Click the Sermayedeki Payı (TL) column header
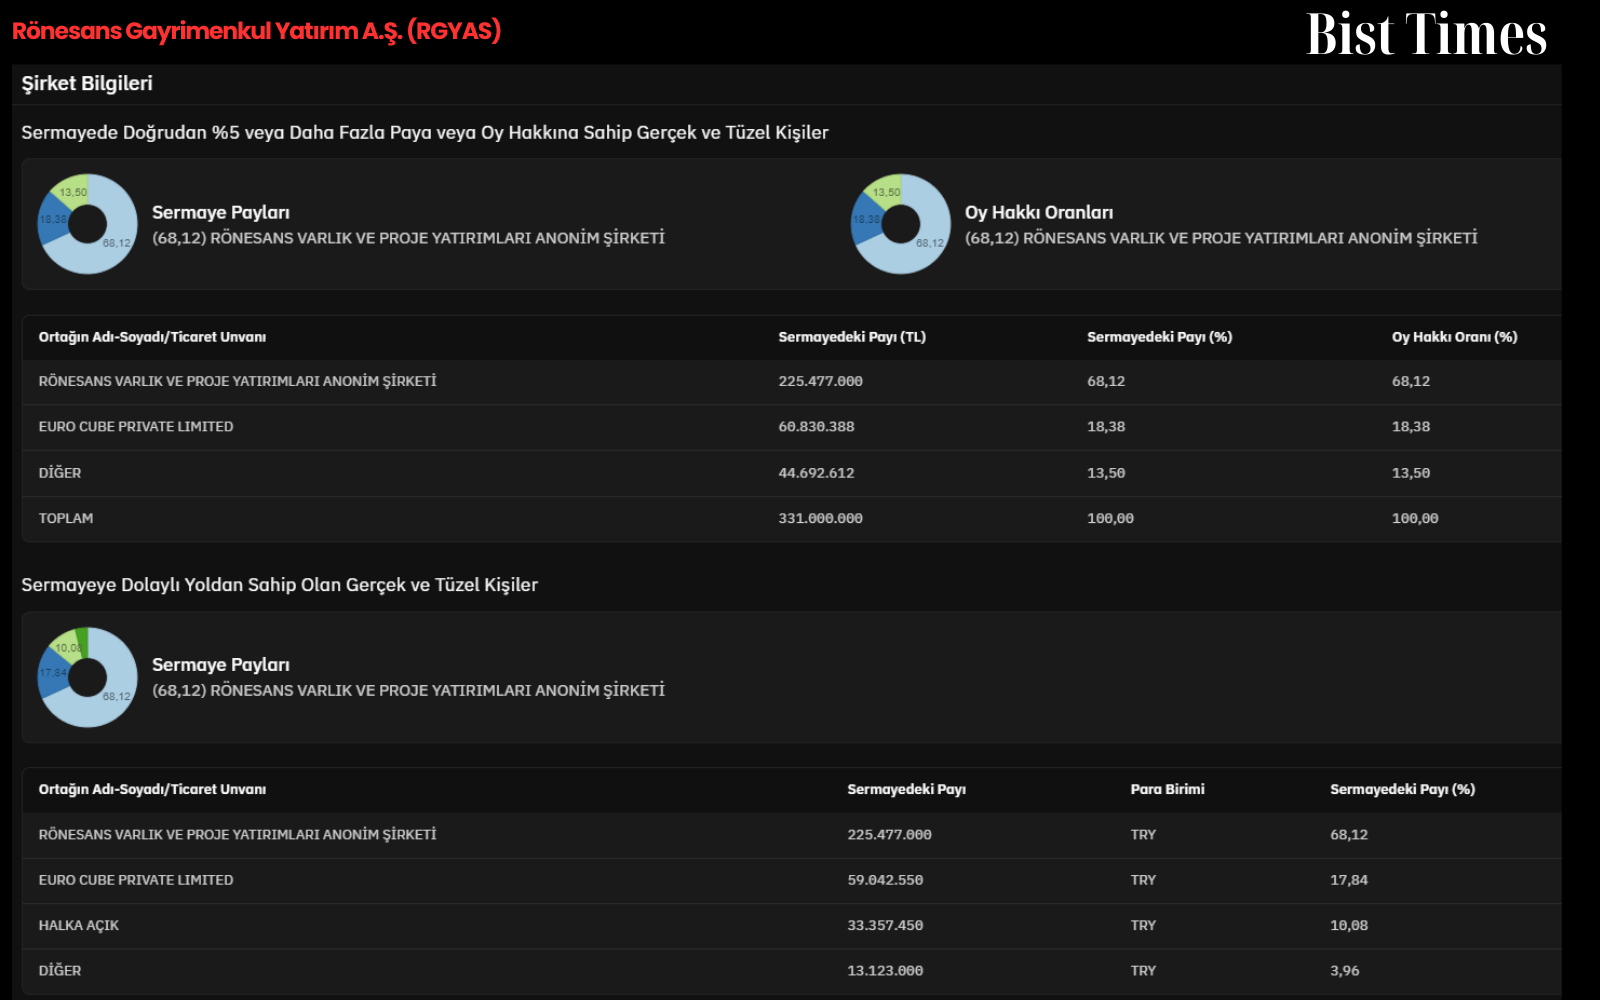This screenshot has height=1000, width=1600. pyautogui.click(x=852, y=337)
